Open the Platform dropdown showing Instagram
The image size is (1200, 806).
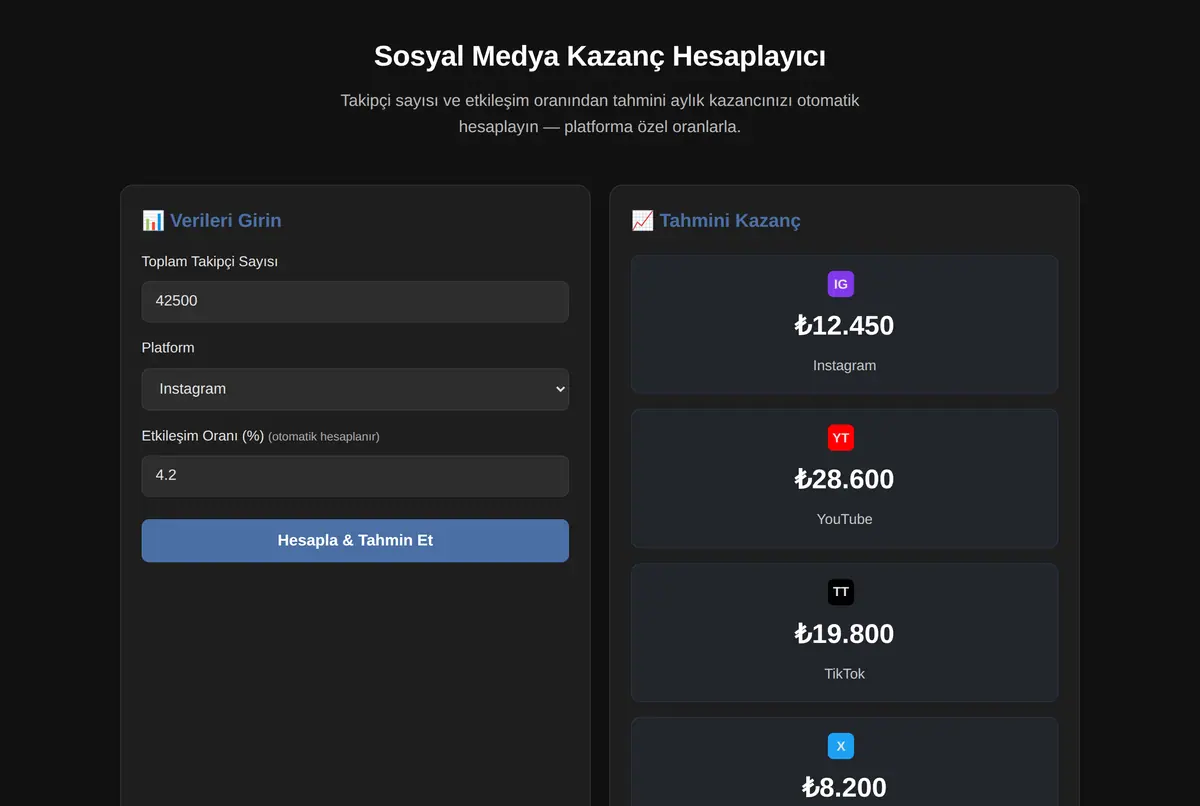point(355,389)
